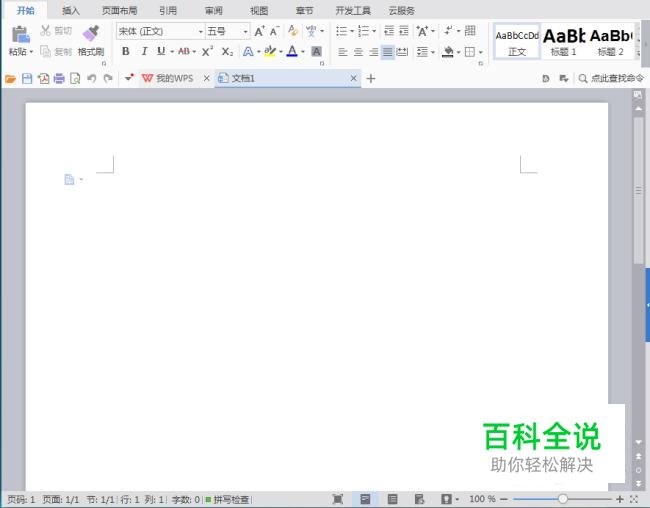Switch to web layout view
Screen dimensions: 650x508
(419, 499)
